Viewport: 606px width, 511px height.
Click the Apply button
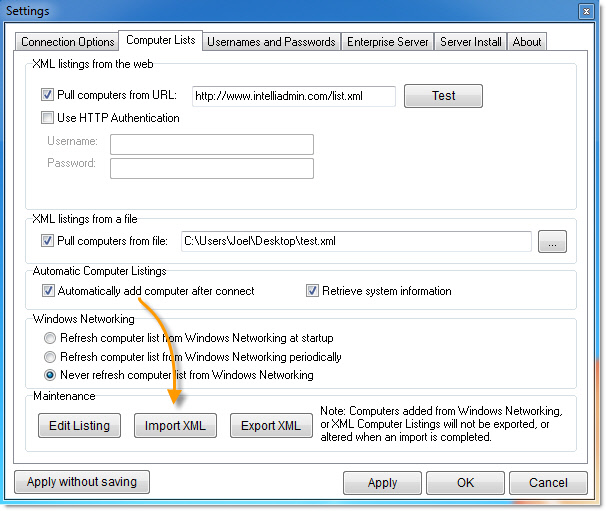[x=382, y=483]
